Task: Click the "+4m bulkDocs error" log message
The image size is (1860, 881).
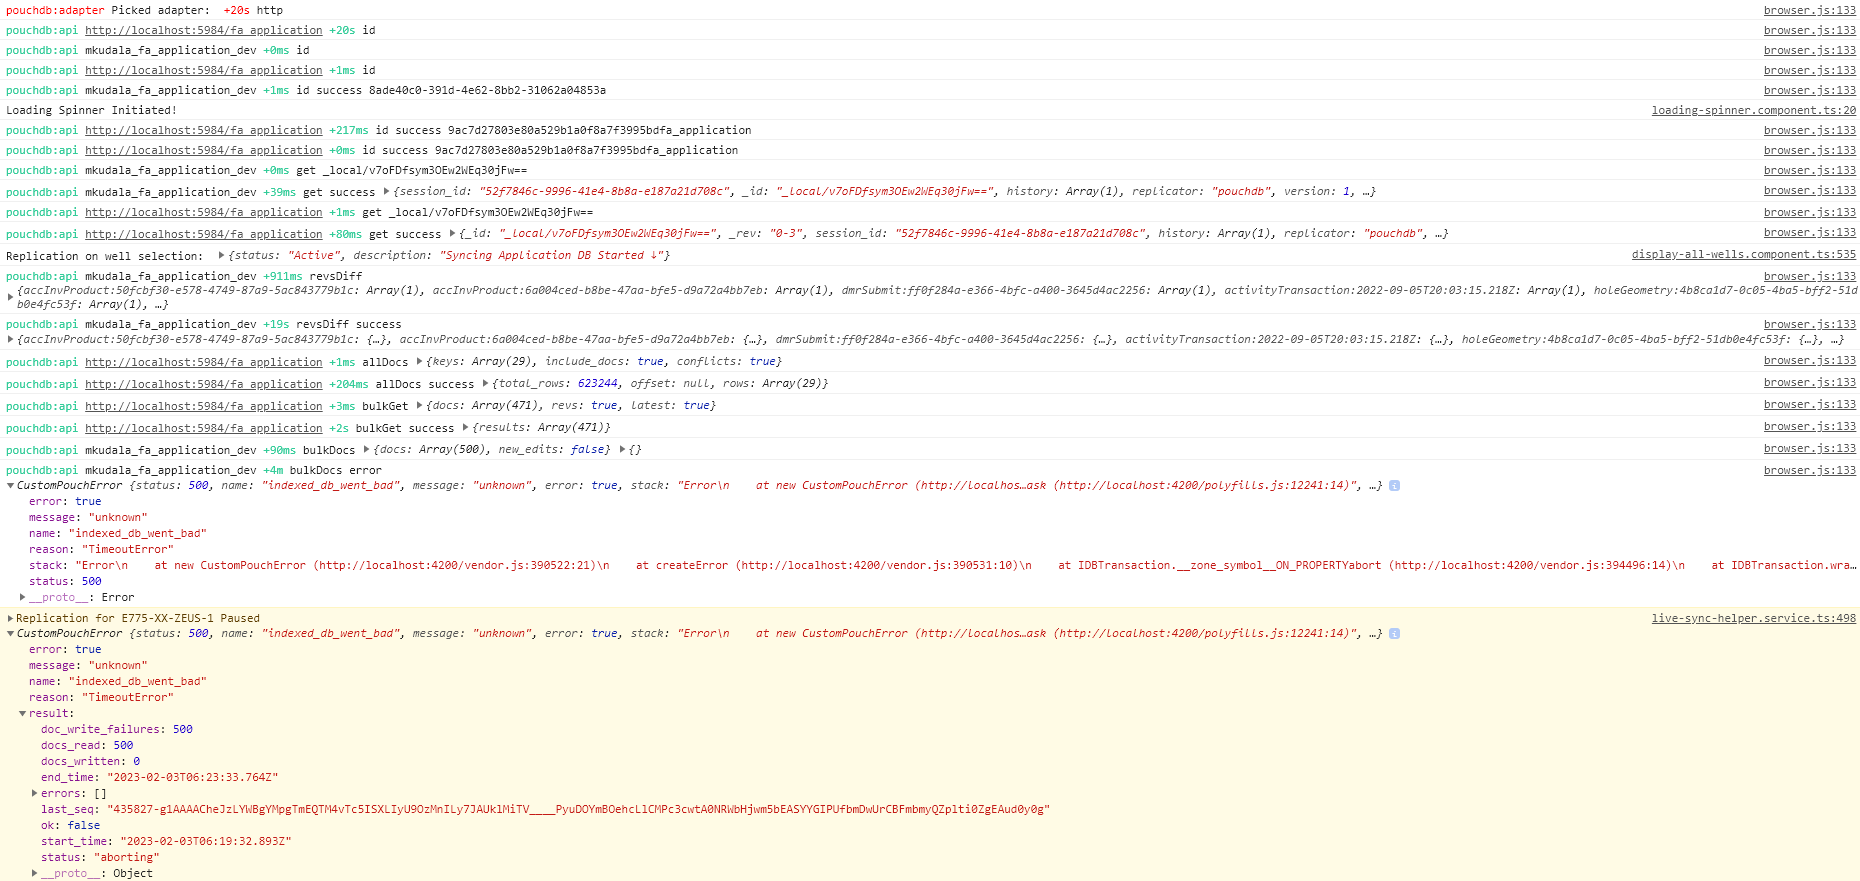Action: (322, 470)
